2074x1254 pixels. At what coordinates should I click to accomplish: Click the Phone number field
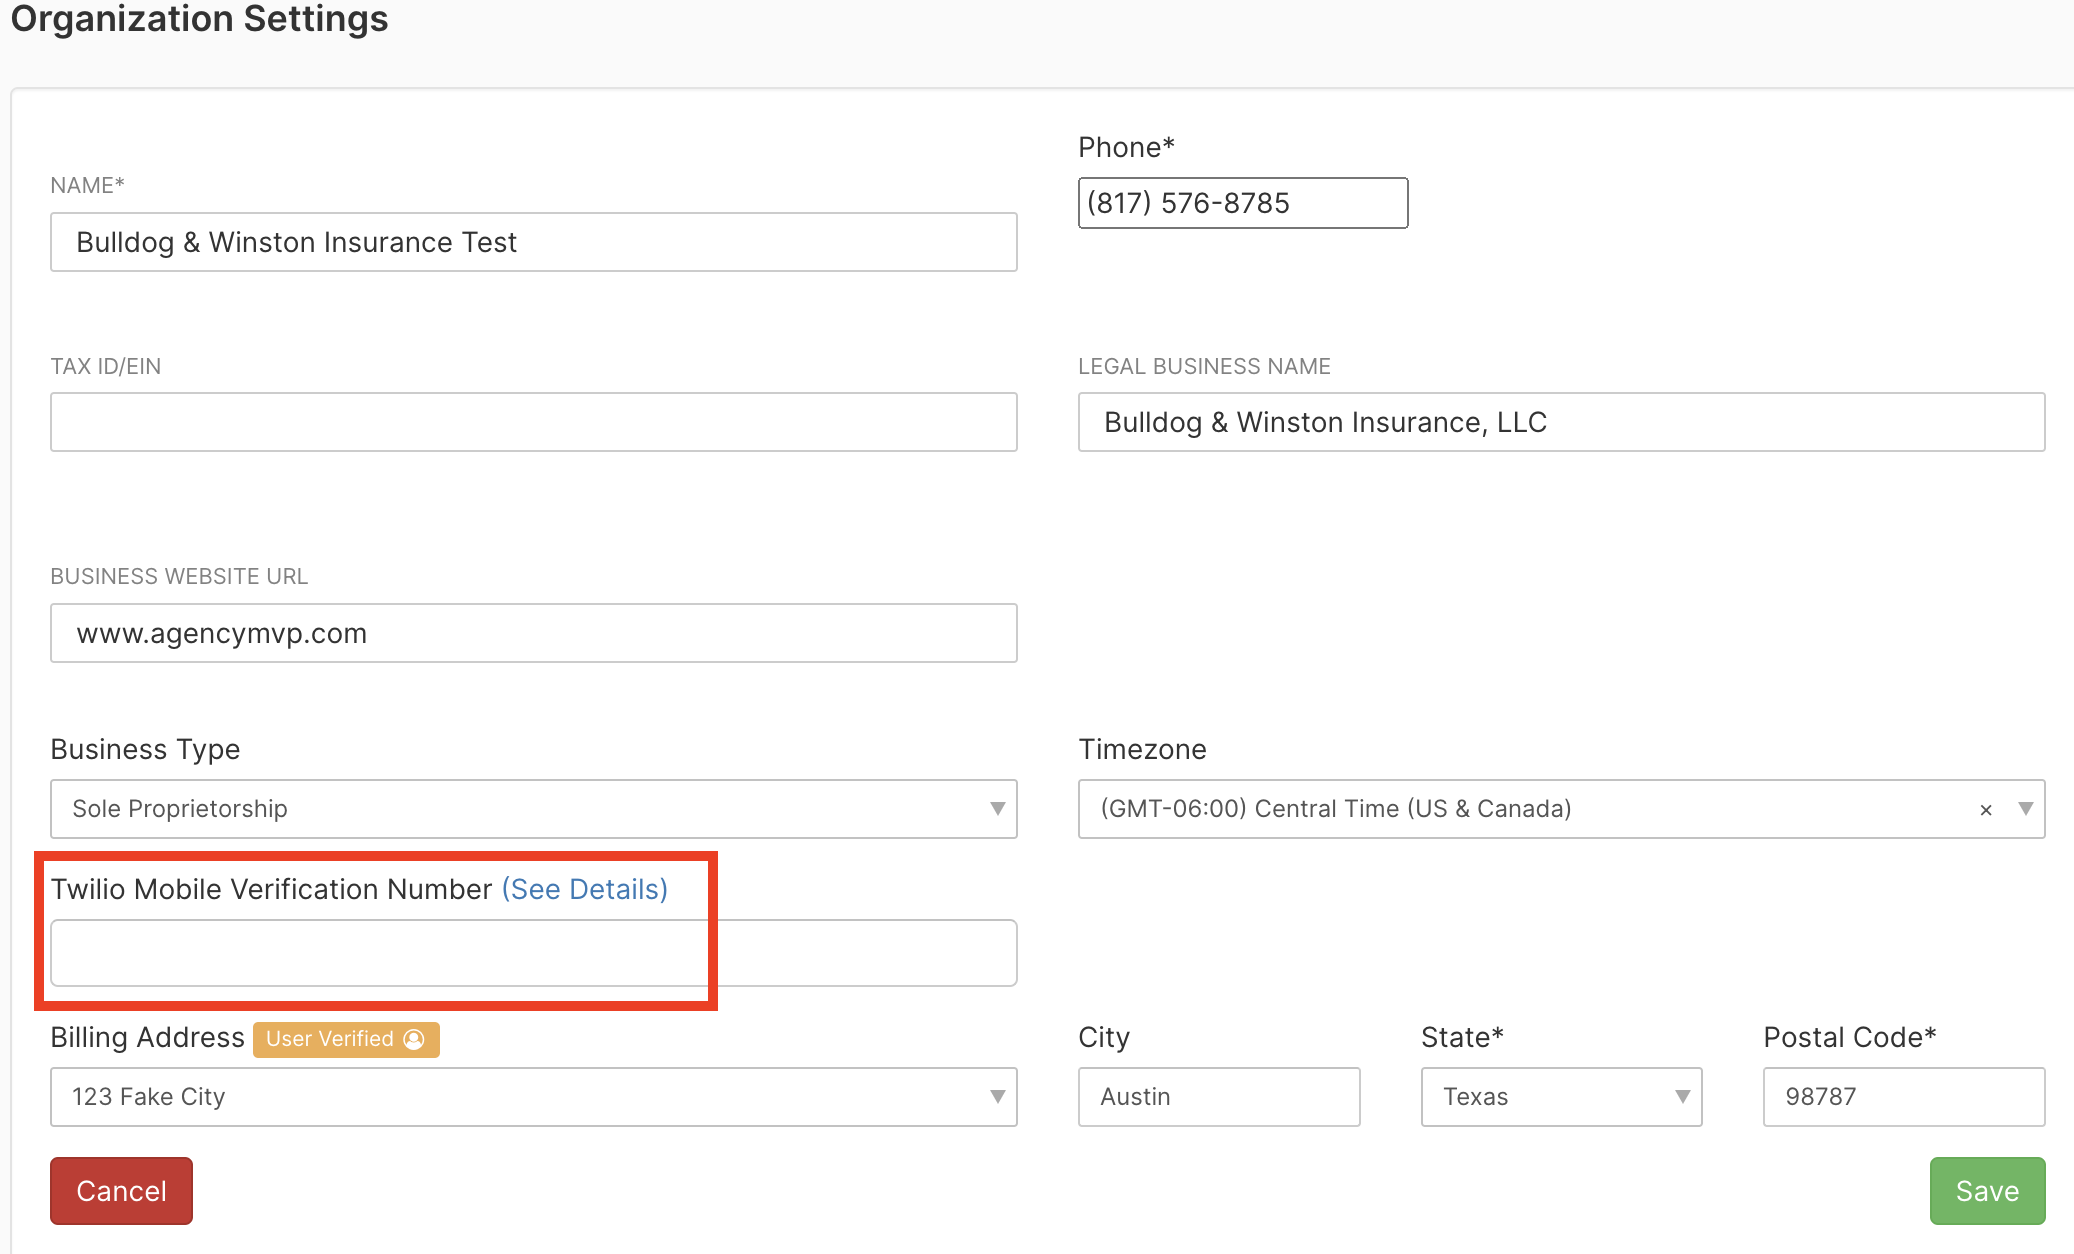1243,203
